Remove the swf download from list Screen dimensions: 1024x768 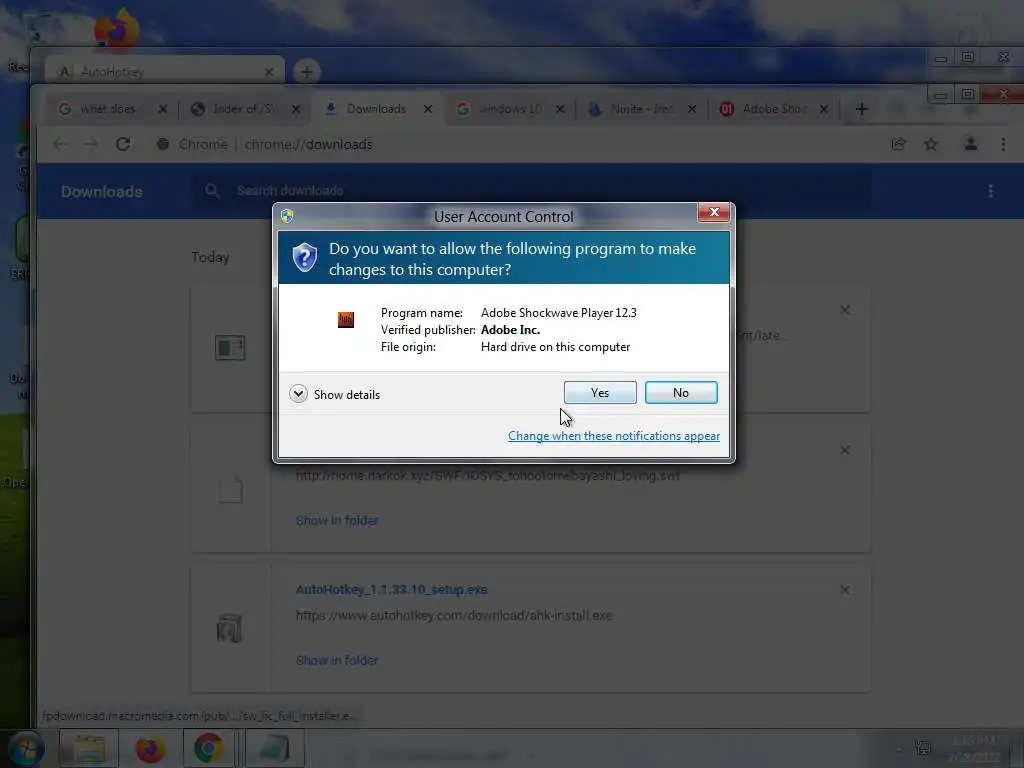(x=844, y=450)
